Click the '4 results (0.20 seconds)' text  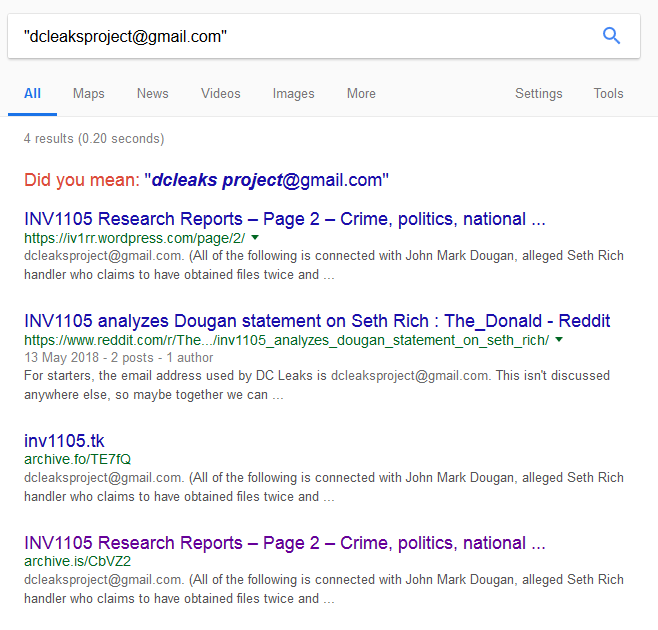94,139
